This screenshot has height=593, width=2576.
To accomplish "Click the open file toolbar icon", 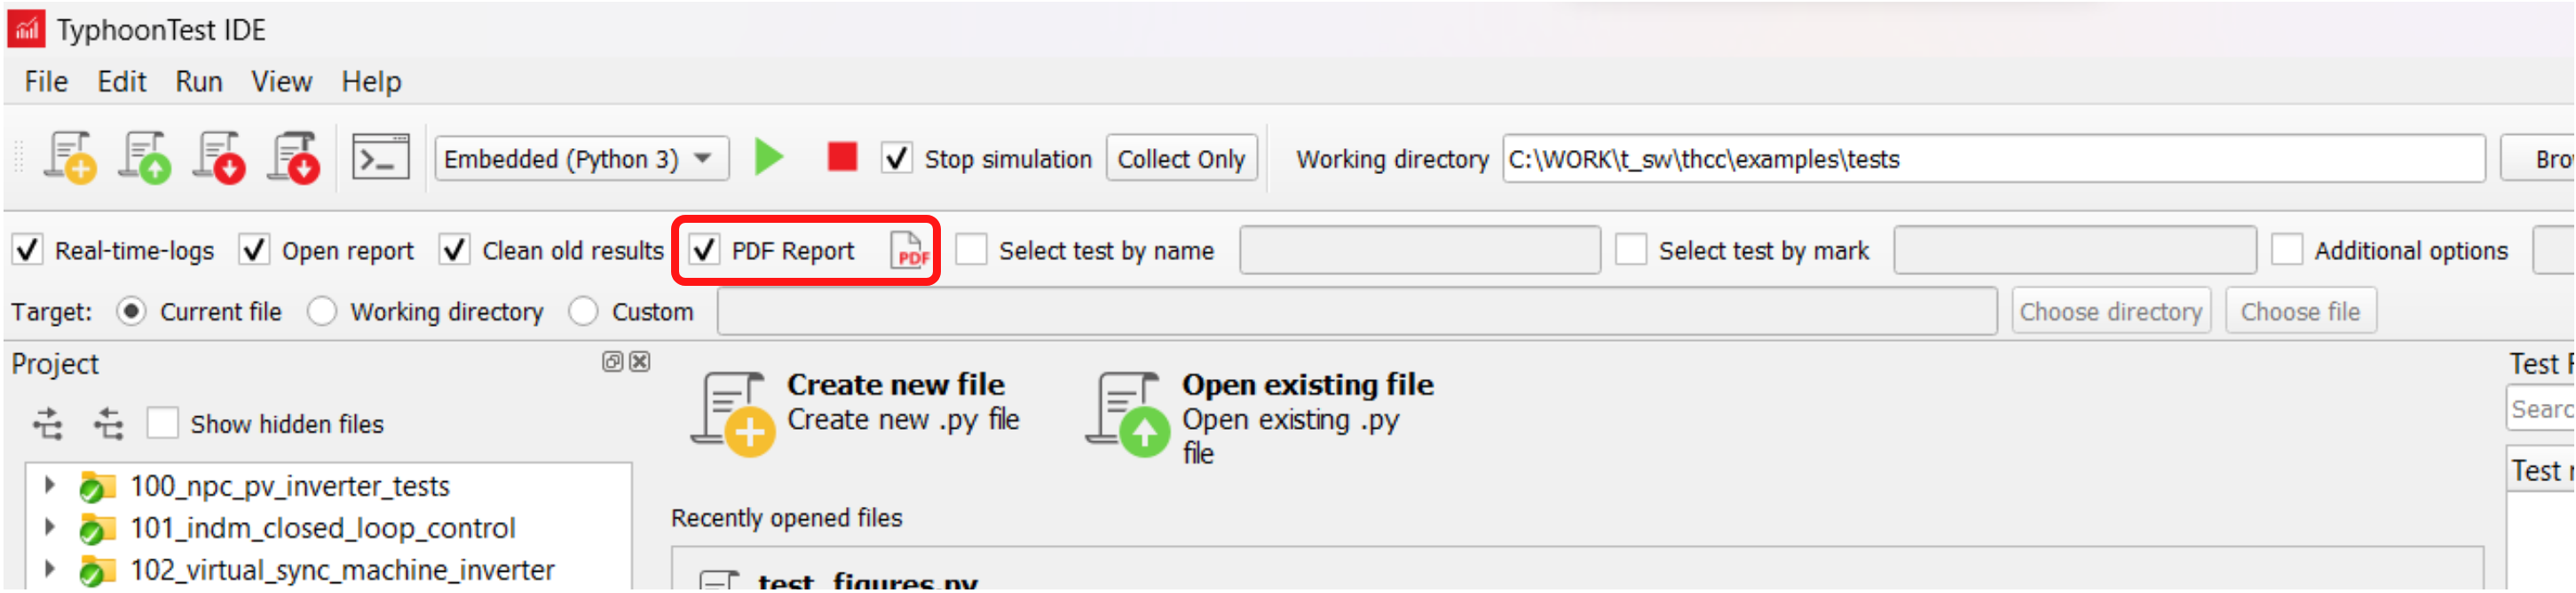I will (144, 158).
